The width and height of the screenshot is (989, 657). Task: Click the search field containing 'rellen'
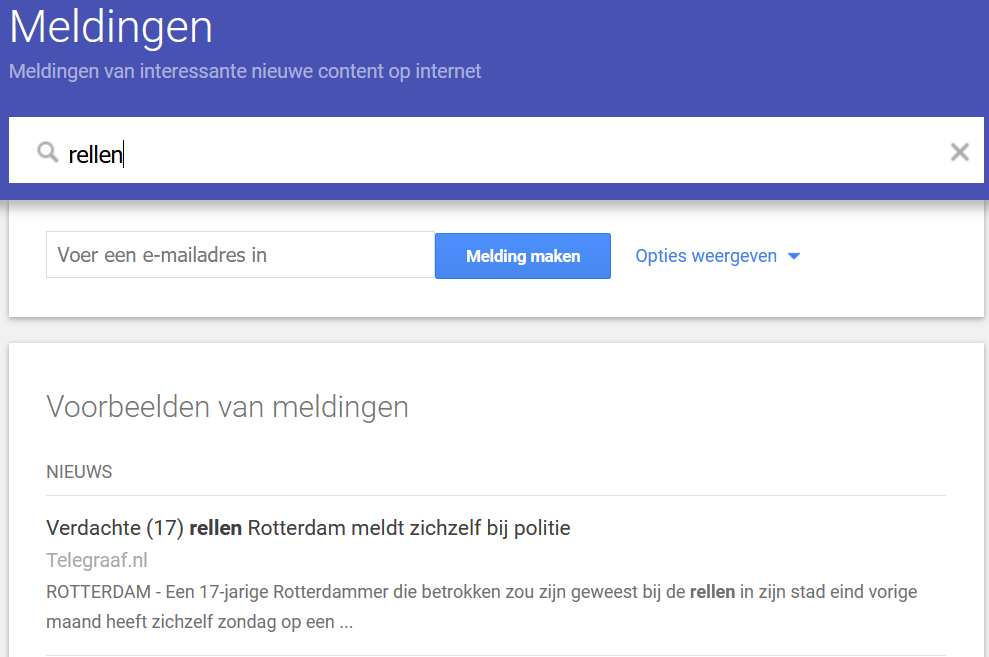pos(496,151)
